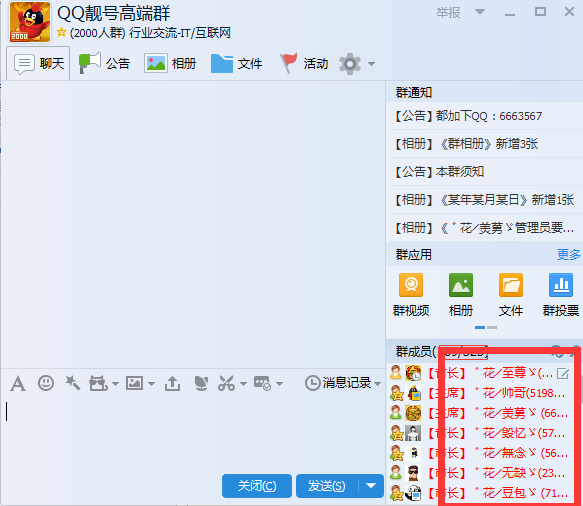Expand the send button options arrow

click(371, 486)
